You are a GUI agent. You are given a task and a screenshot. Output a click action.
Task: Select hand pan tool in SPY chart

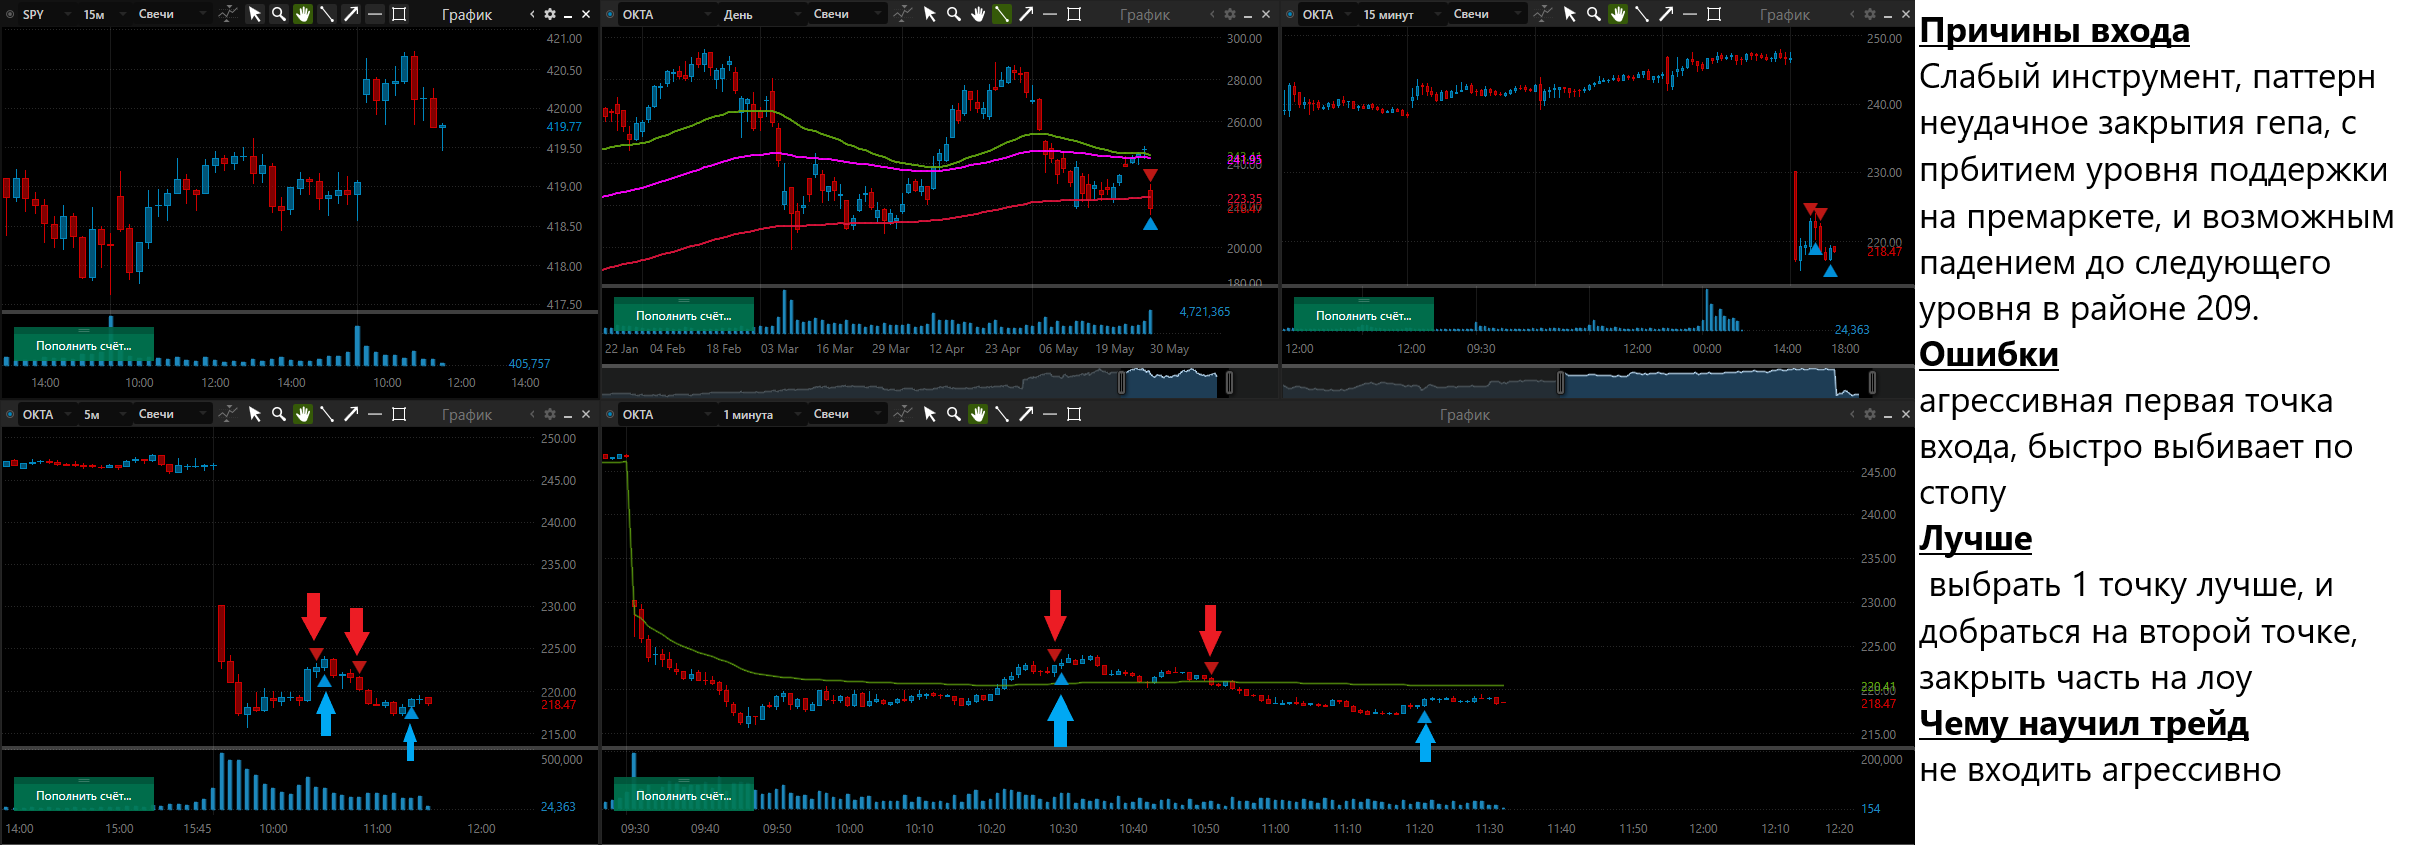coord(303,14)
